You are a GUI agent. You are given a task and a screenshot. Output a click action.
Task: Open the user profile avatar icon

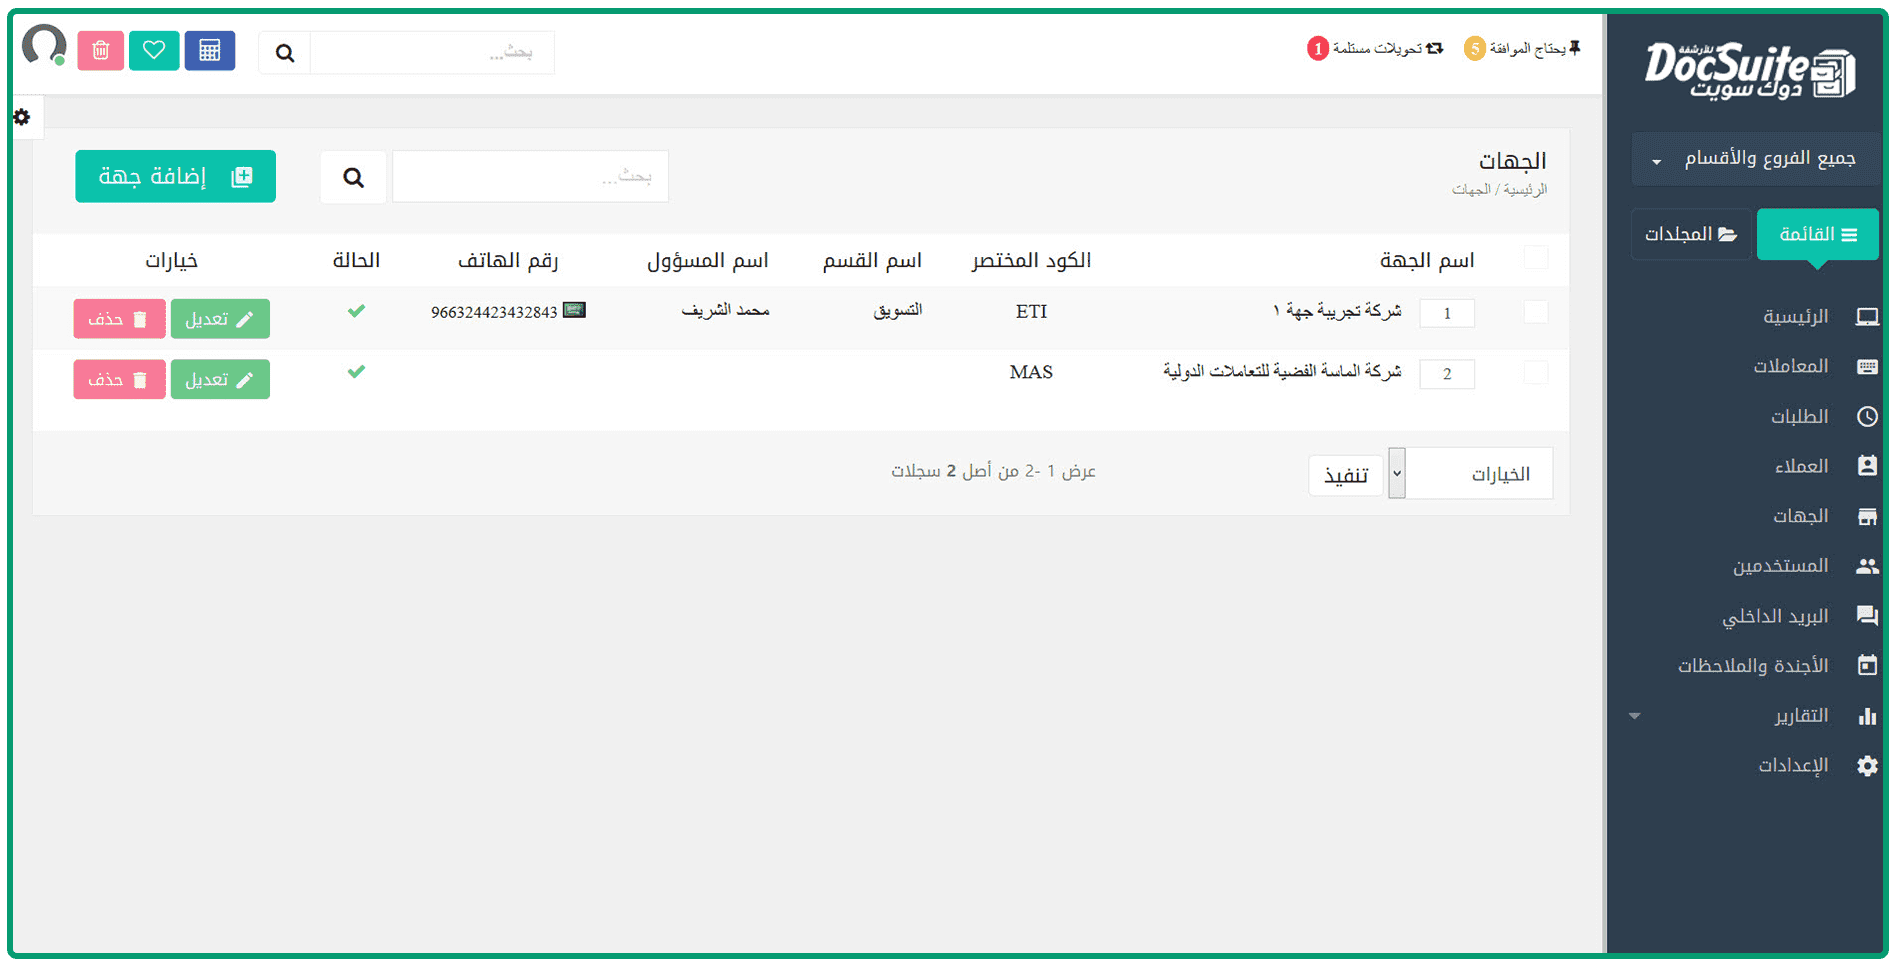[44, 46]
